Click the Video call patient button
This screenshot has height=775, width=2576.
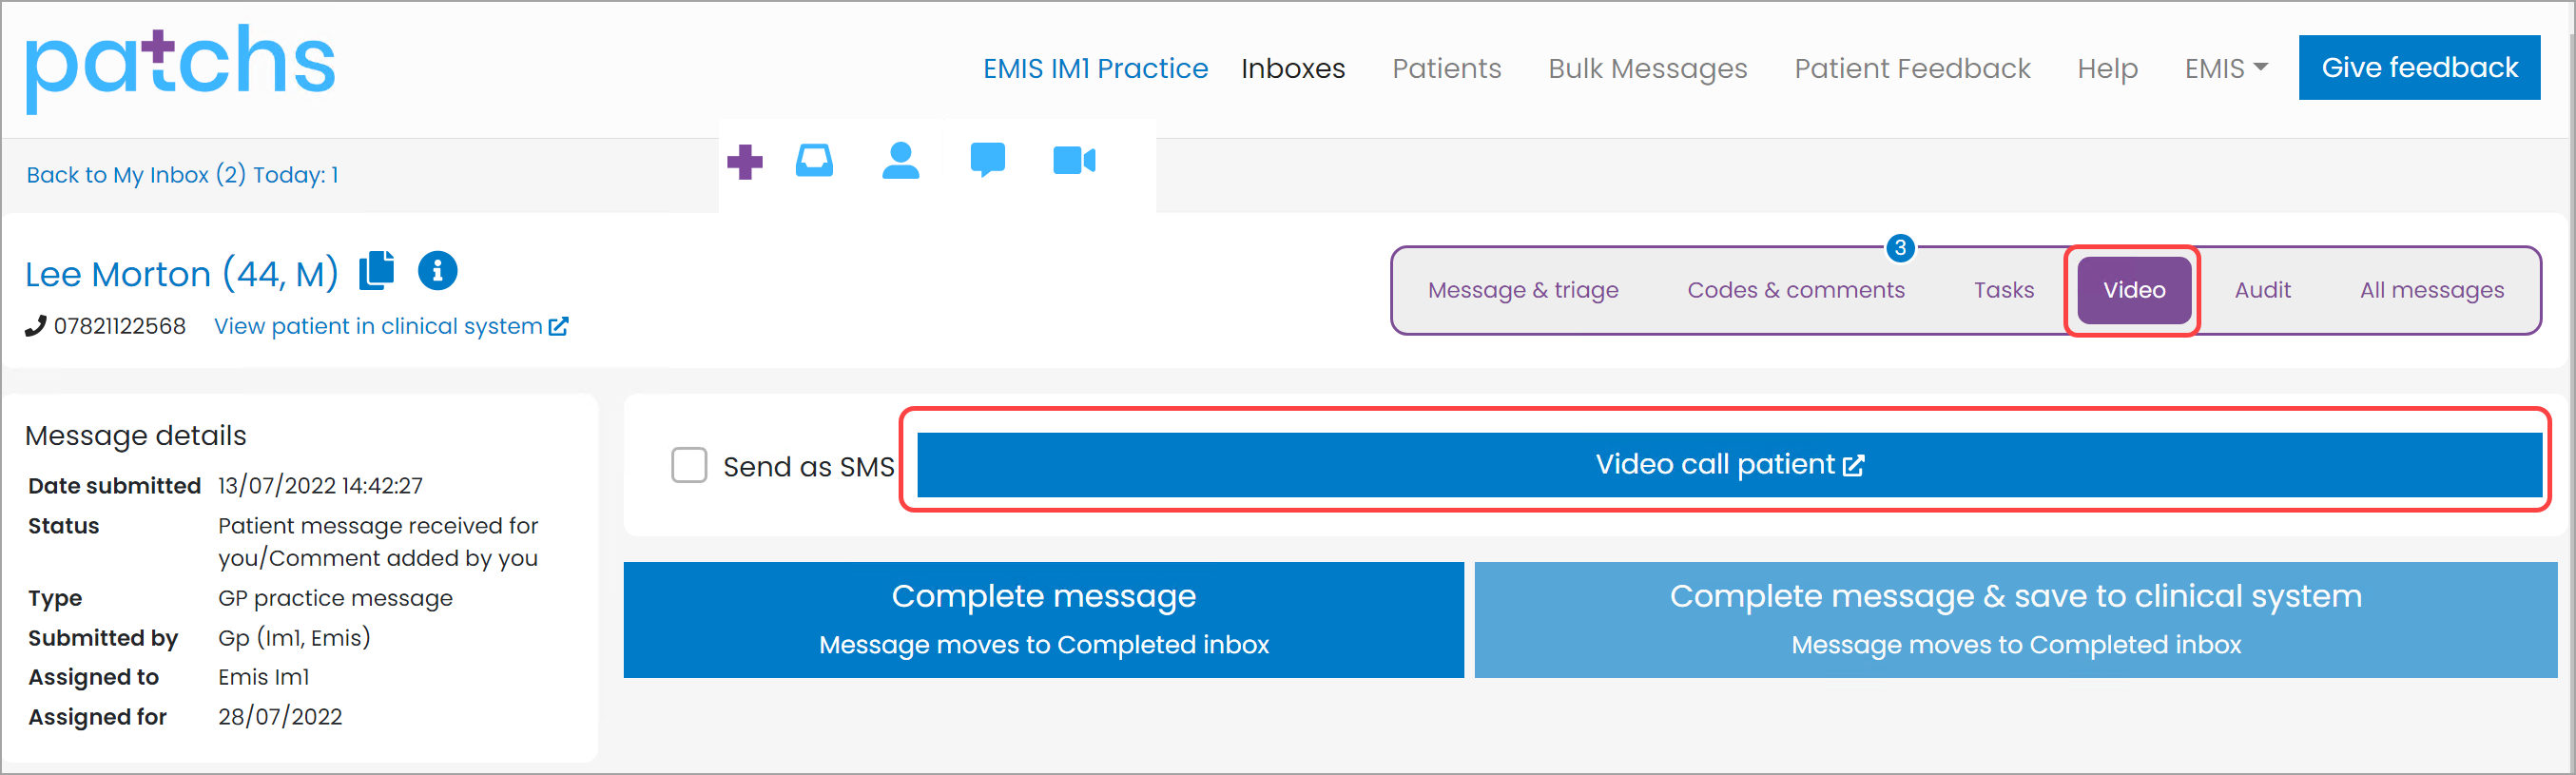pos(1729,464)
